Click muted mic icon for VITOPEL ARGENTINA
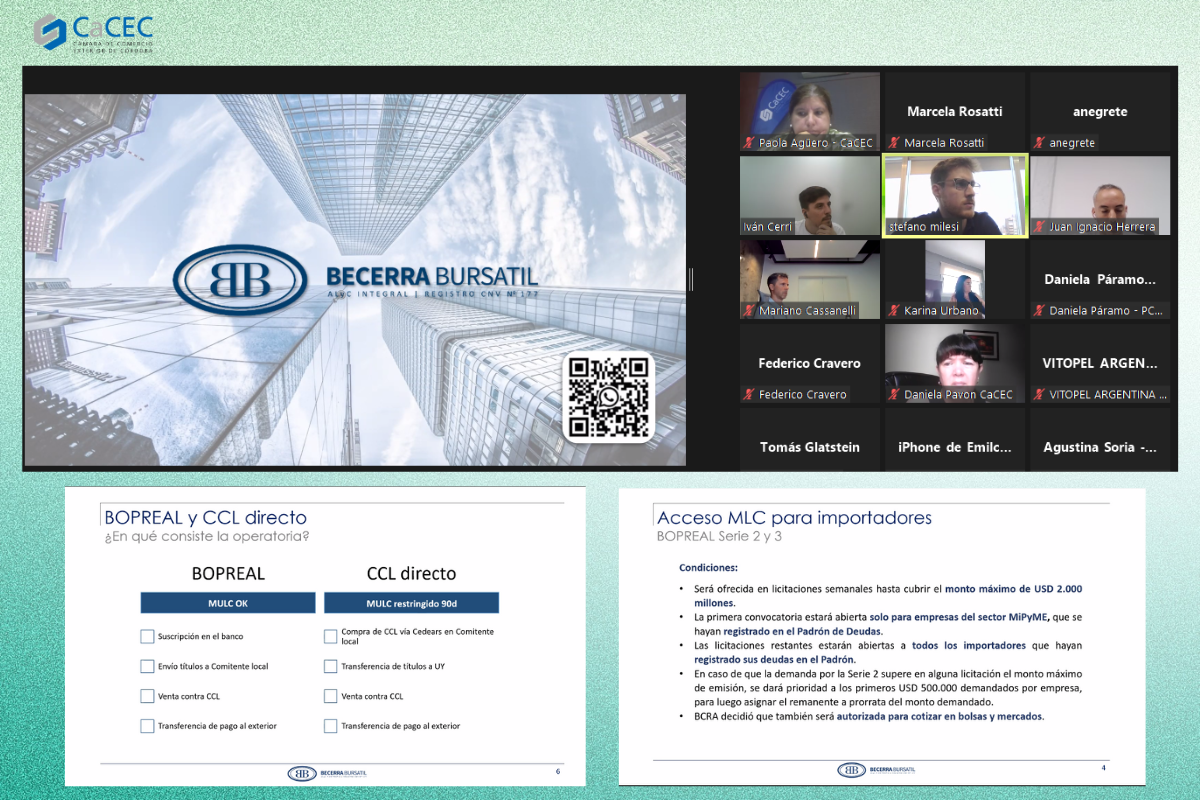The height and width of the screenshot is (800, 1200). point(1039,395)
